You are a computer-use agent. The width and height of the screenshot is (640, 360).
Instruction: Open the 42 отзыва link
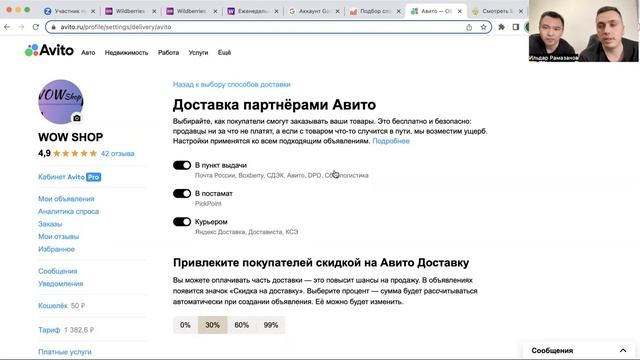118,153
